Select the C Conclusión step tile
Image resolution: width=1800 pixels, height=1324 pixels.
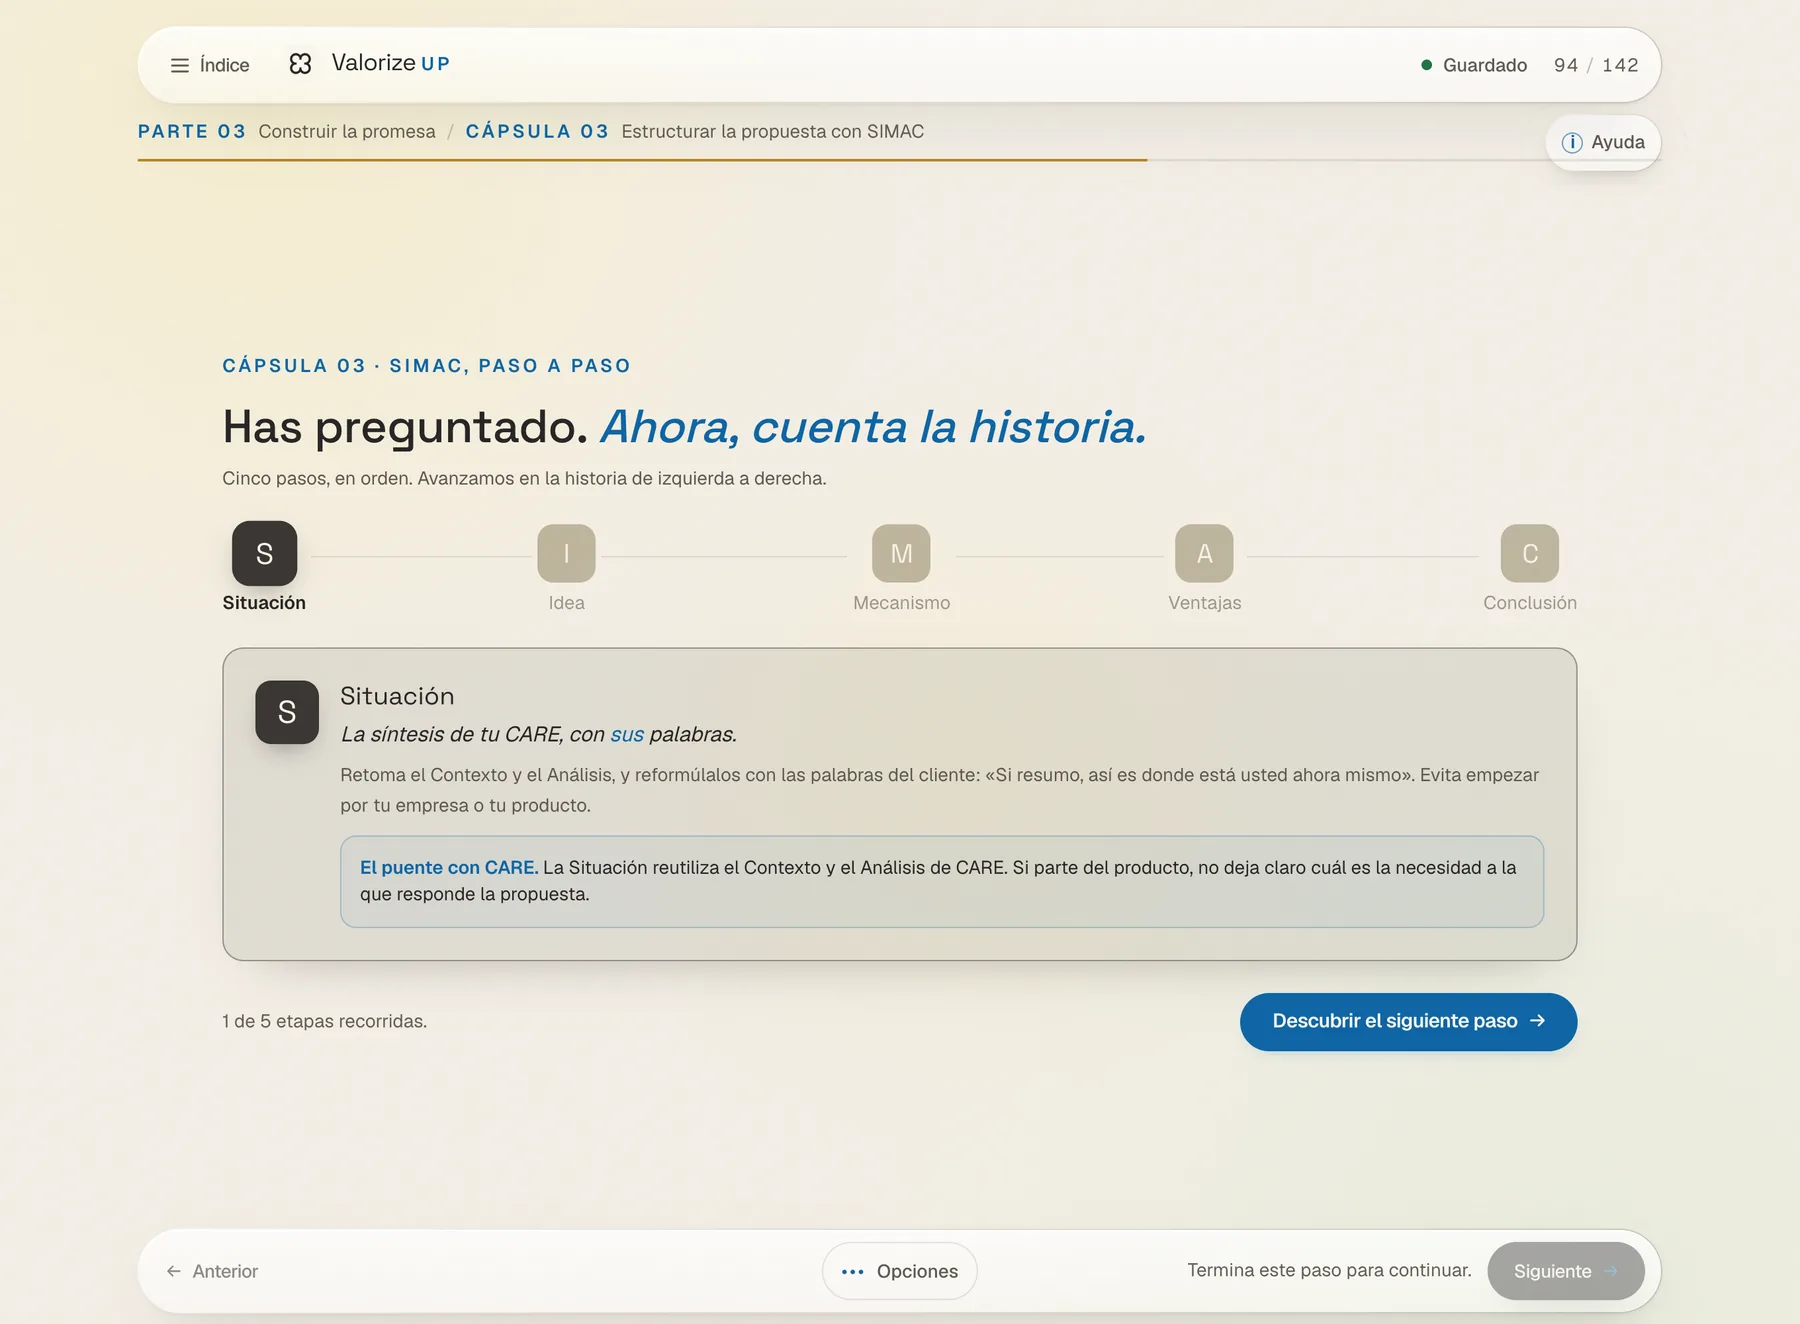tap(1529, 553)
